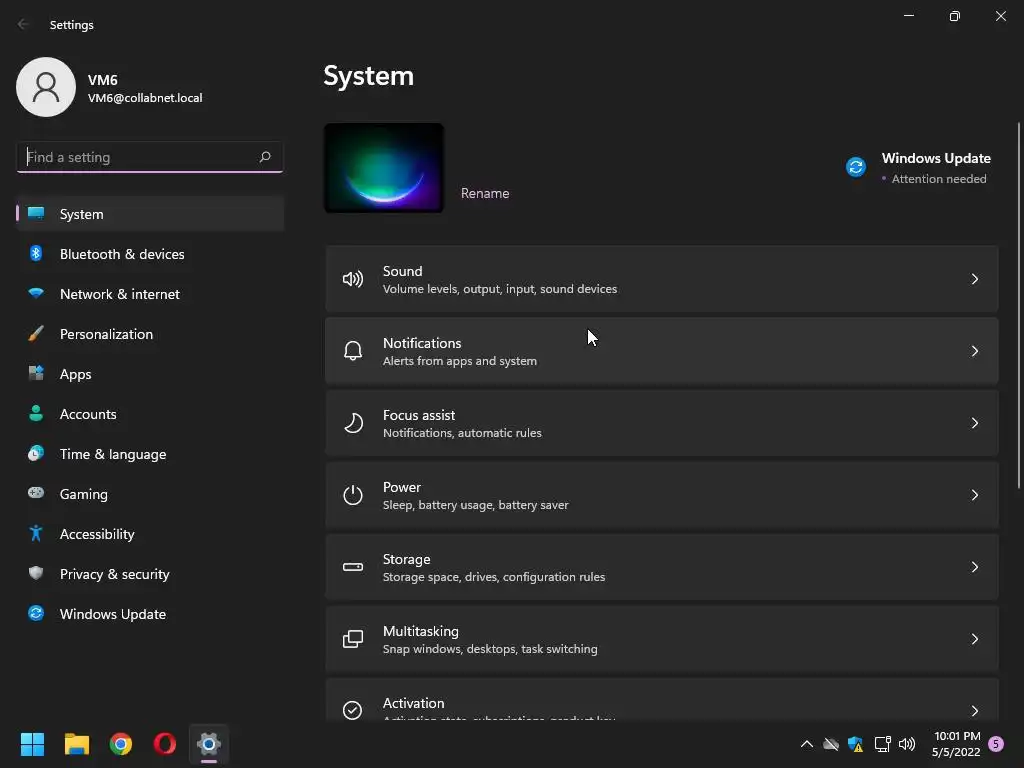Image resolution: width=1024 pixels, height=768 pixels.
Task: Click the Power icon in settings list
Action: [x=353, y=495]
